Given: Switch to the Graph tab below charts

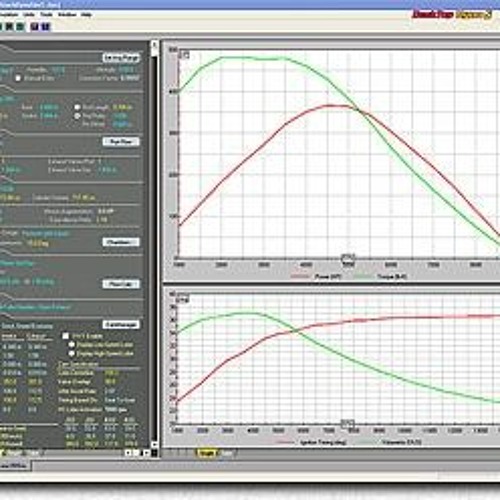Looking at the screenshot, I should point(206,453).
